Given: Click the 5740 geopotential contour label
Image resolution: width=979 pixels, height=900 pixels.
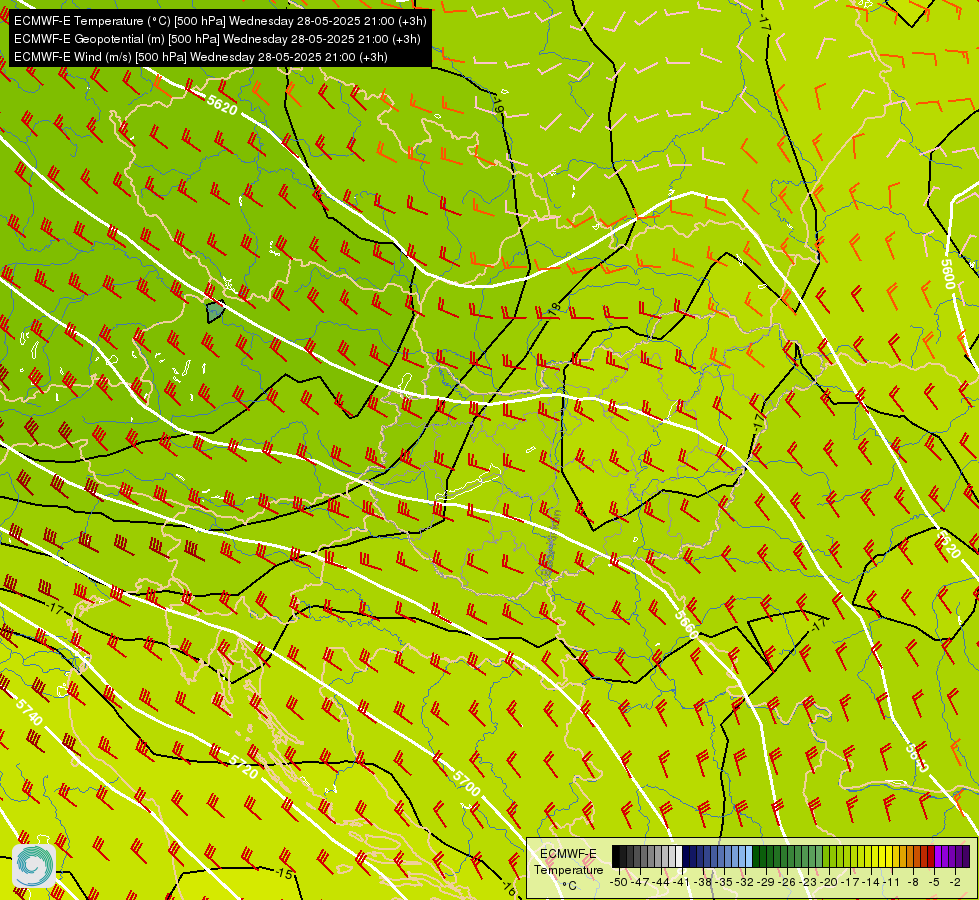Looking at the screenshot, I should click(29, 712).
